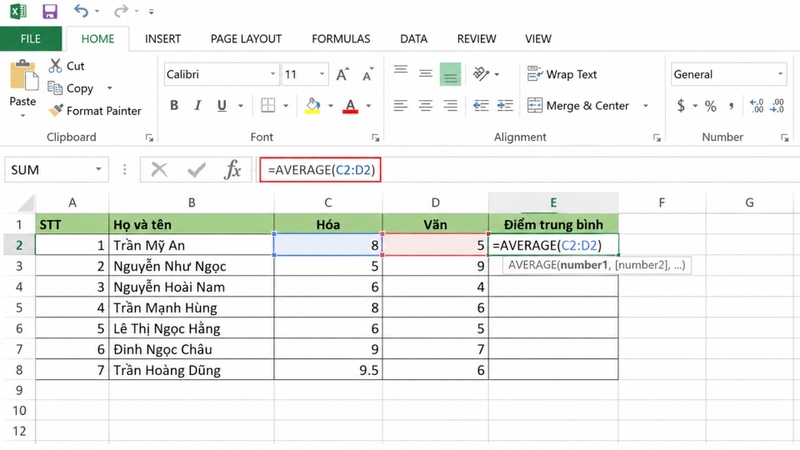Switch to the HOME tab

click(97, 39)
